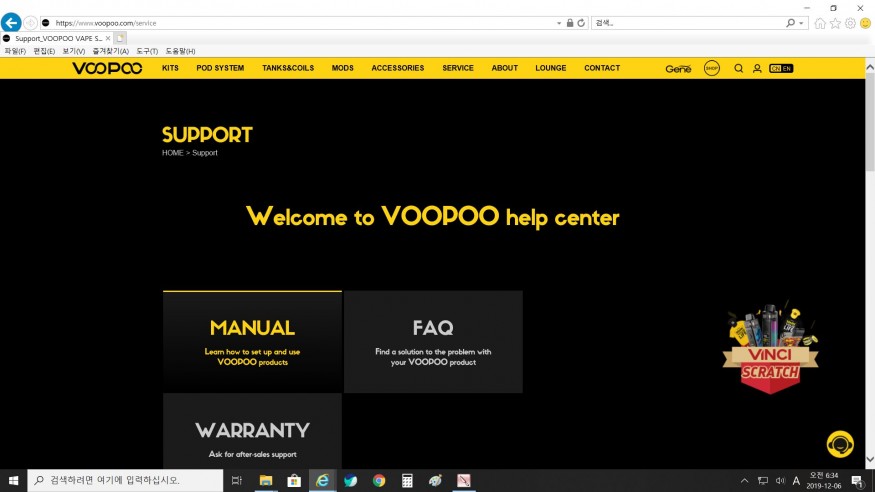This screenshot has width=875, height=492.
Task: Open the search provider dropdown arrow
Action: pyautogui.click(x=801, y=23)
